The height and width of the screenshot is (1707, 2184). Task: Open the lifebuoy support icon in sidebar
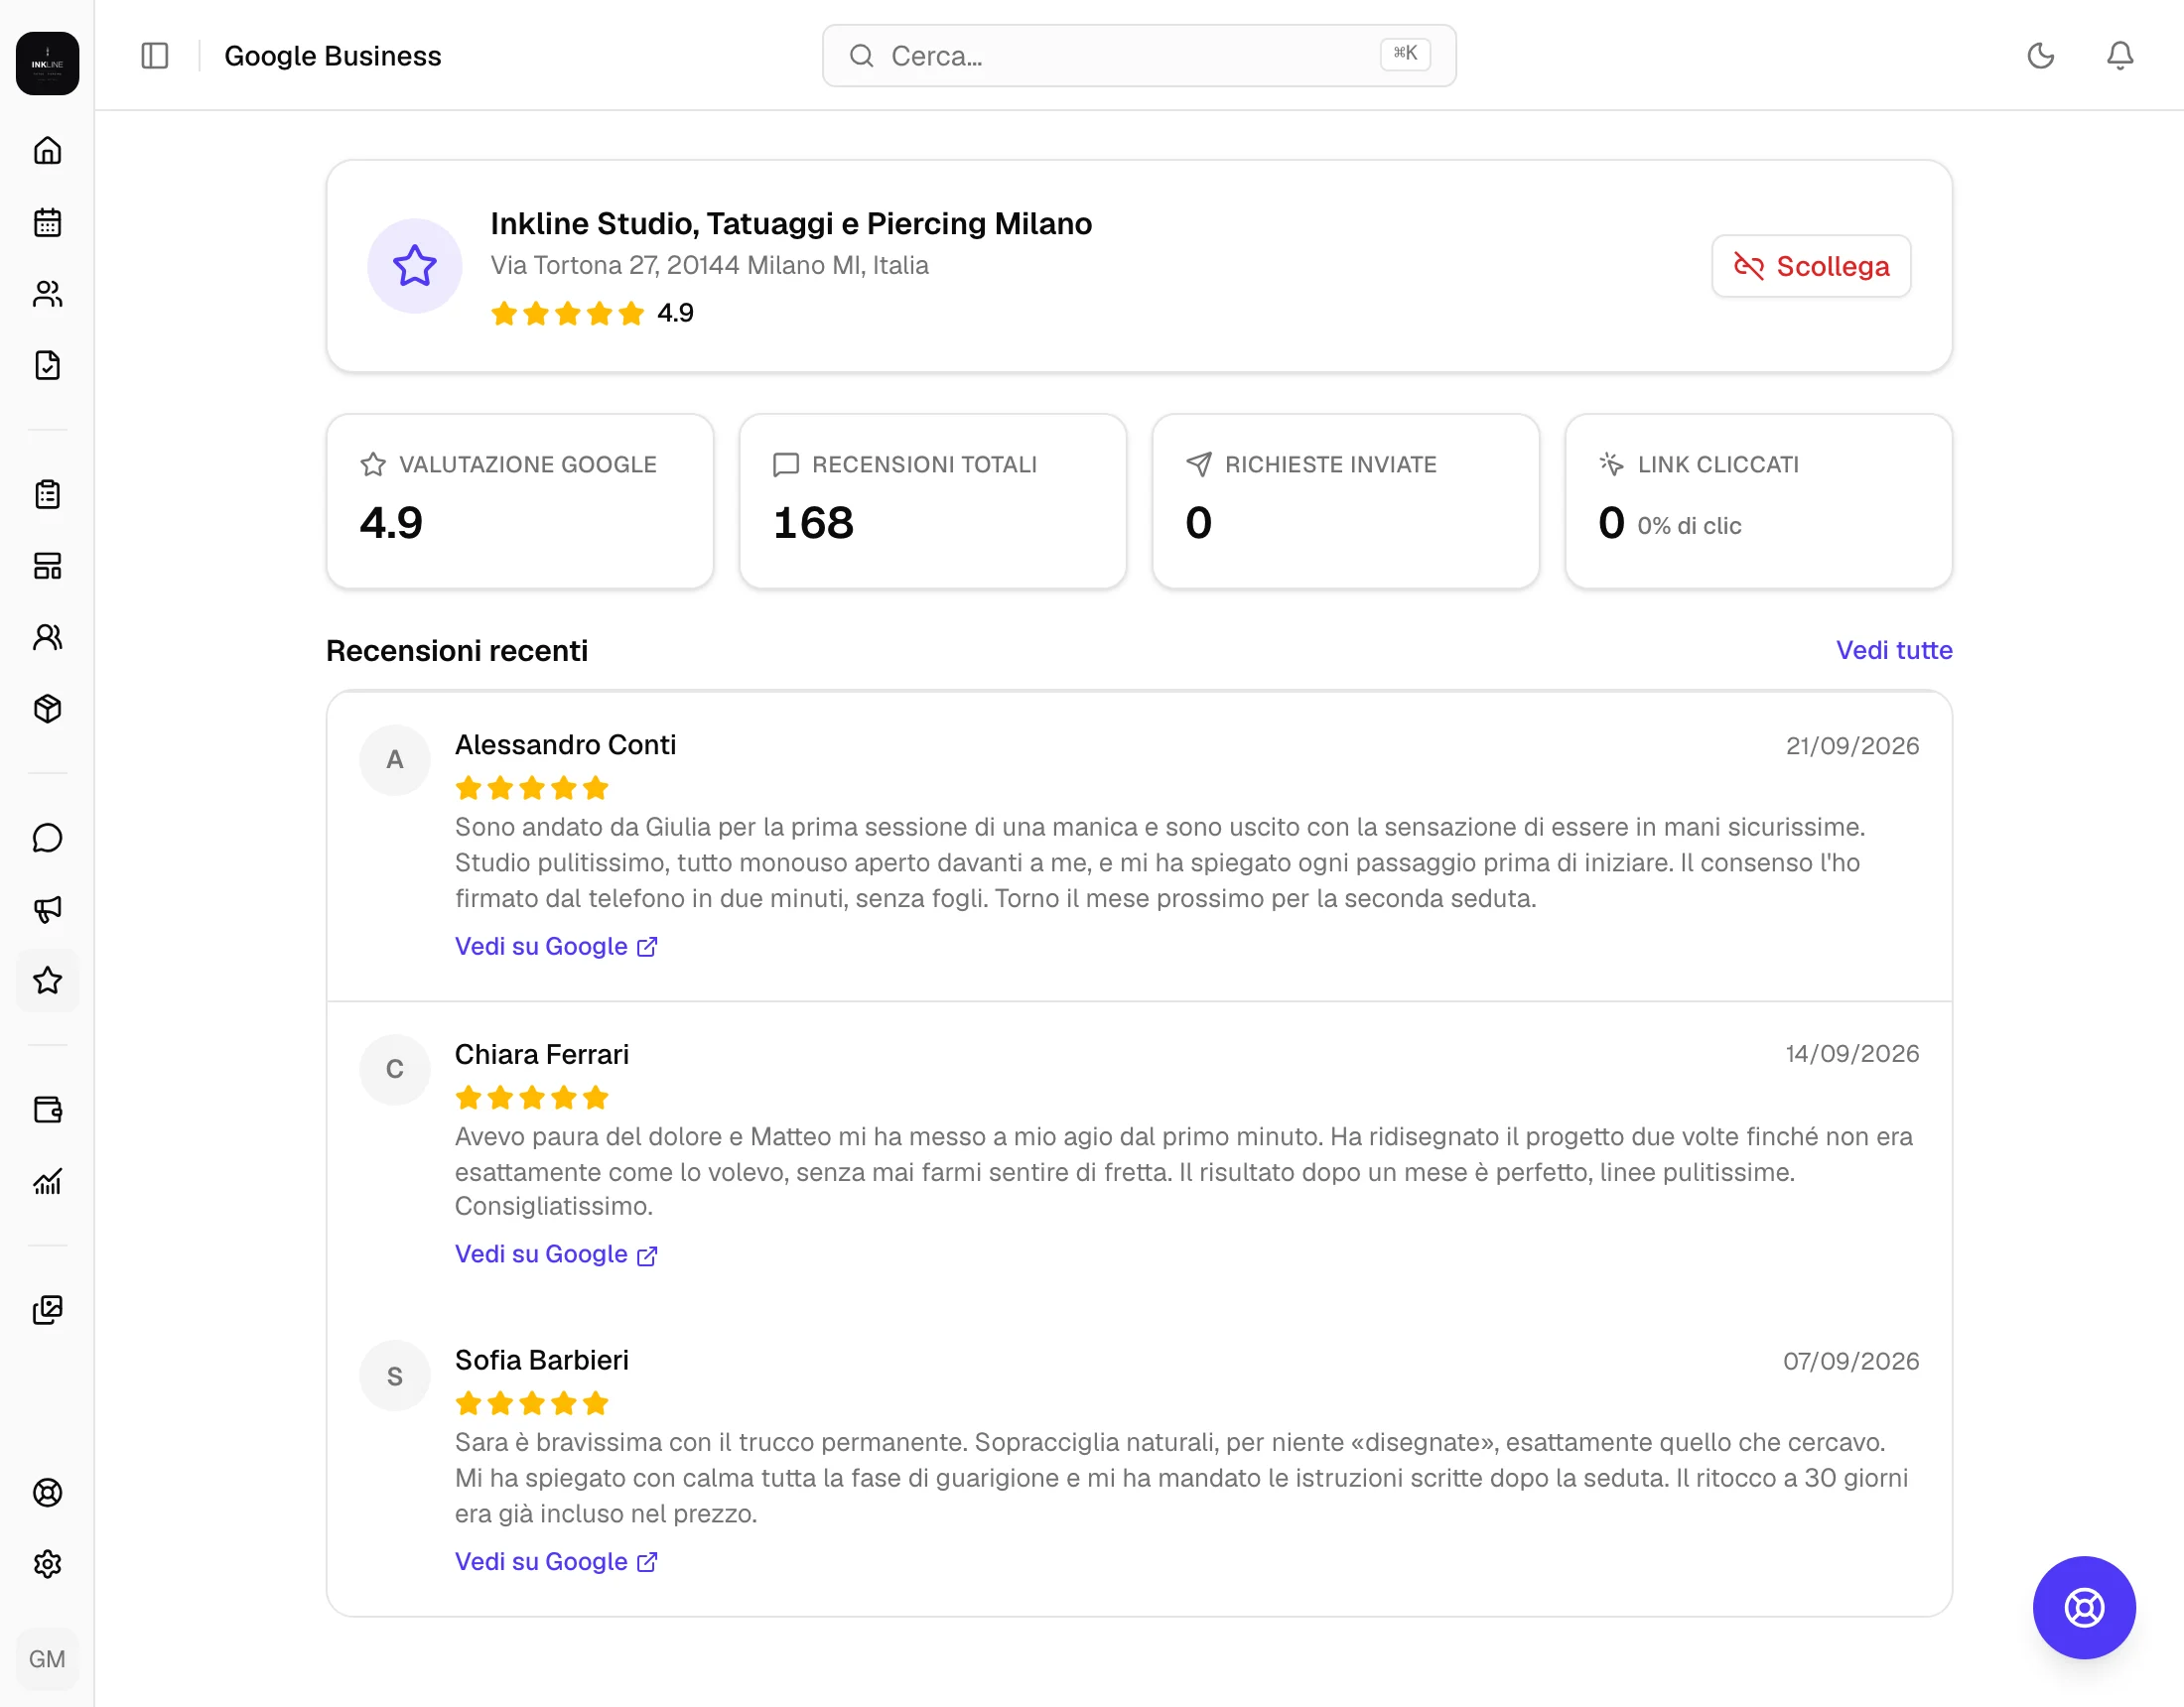tap(47, 1493)
